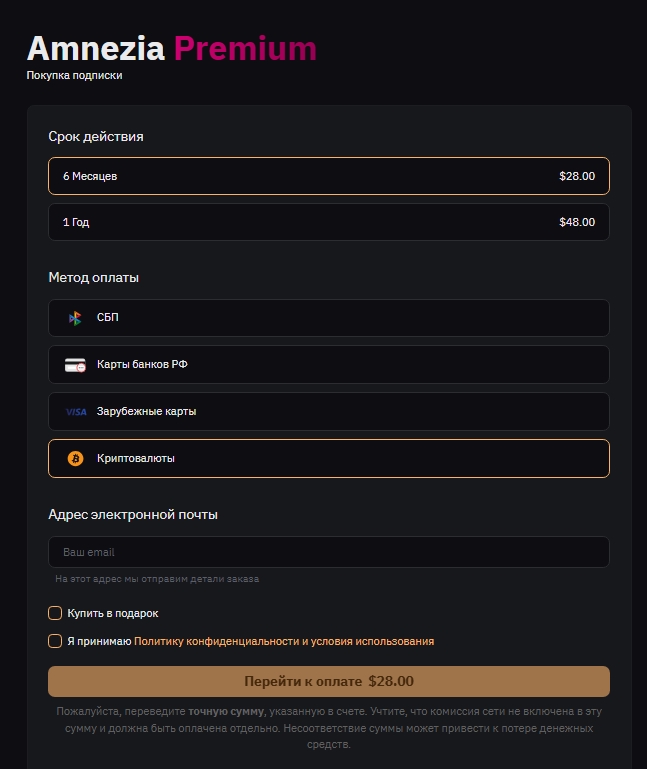Tick the Я принимаю agreement checkbox
This screenshot has height=769, width=647.
tap(55, 641)
